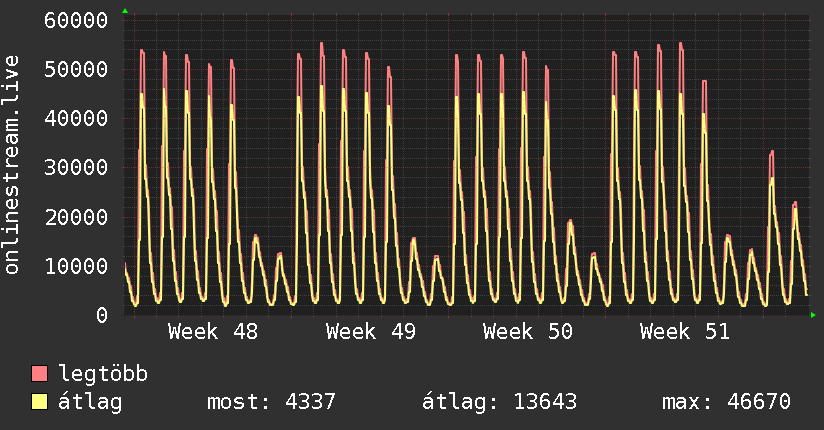824x430 pixels.
Task: Select the átlag legend label beside the yellow swatch
Action: [90, 402]
